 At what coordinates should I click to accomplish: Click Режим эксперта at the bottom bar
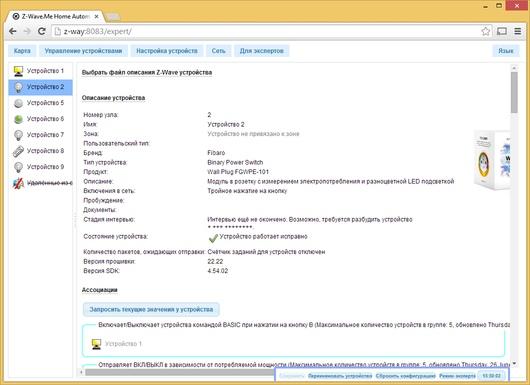point(457,376)
